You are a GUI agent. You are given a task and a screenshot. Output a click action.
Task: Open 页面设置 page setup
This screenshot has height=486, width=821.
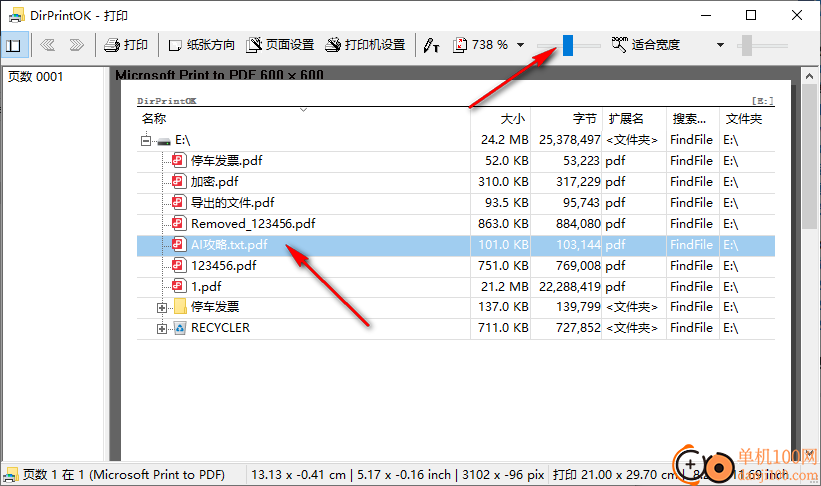(280, 45)
